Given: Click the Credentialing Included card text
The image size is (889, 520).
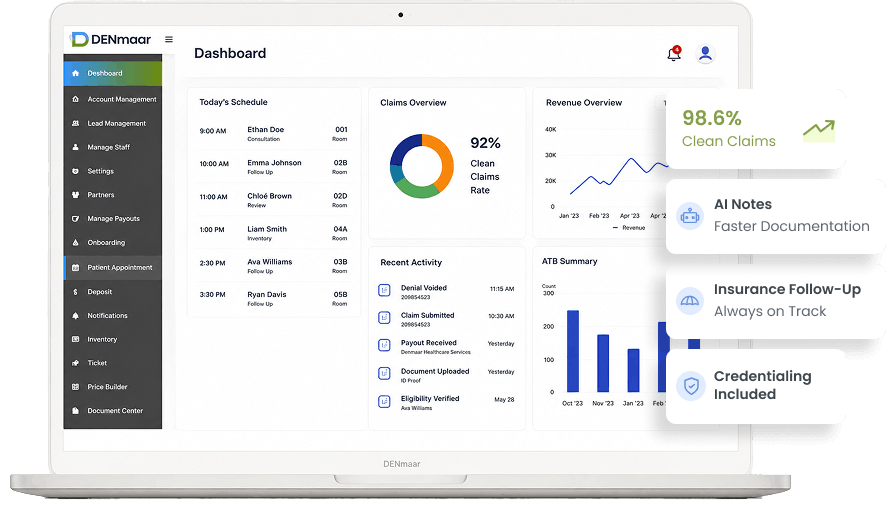Looking at the screenshot, I should click(763, 385).
